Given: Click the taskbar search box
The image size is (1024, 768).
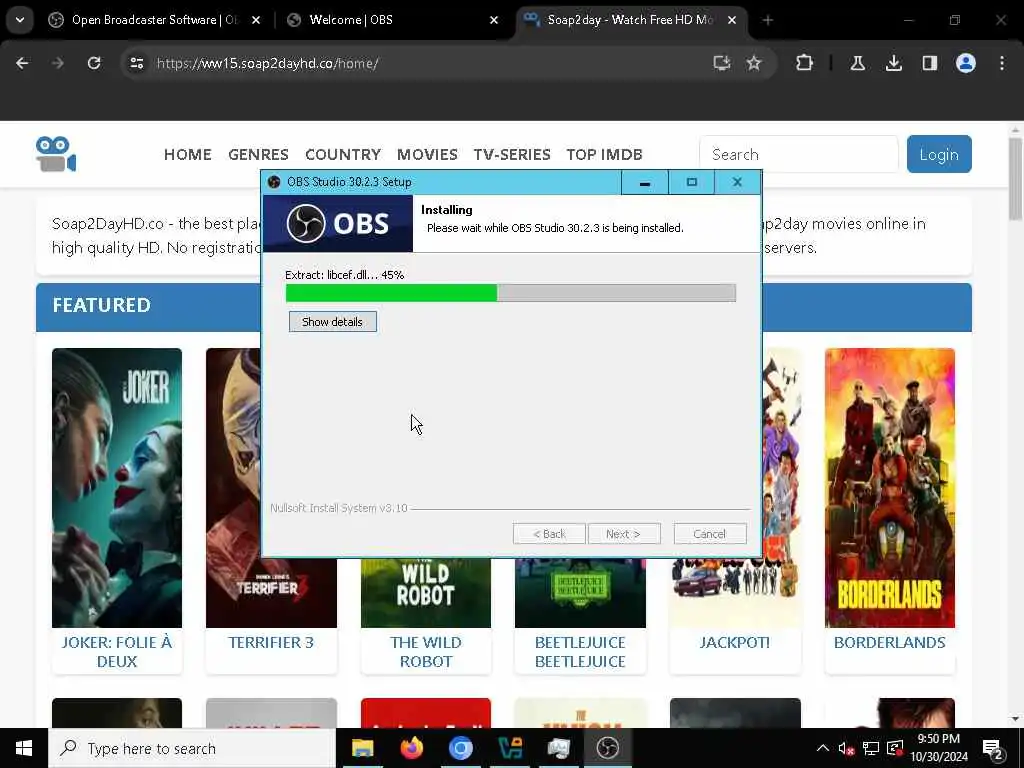Looking at the screenshot, I should [192, 748].
